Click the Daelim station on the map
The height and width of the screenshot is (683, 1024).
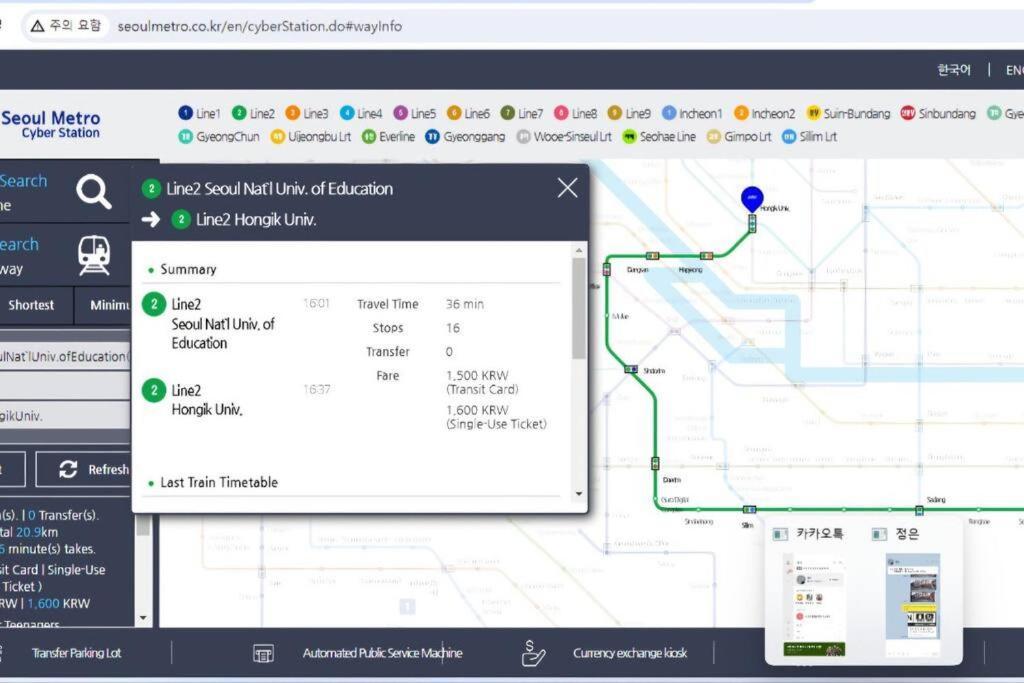pyautogui.click(x=655, y=464)
